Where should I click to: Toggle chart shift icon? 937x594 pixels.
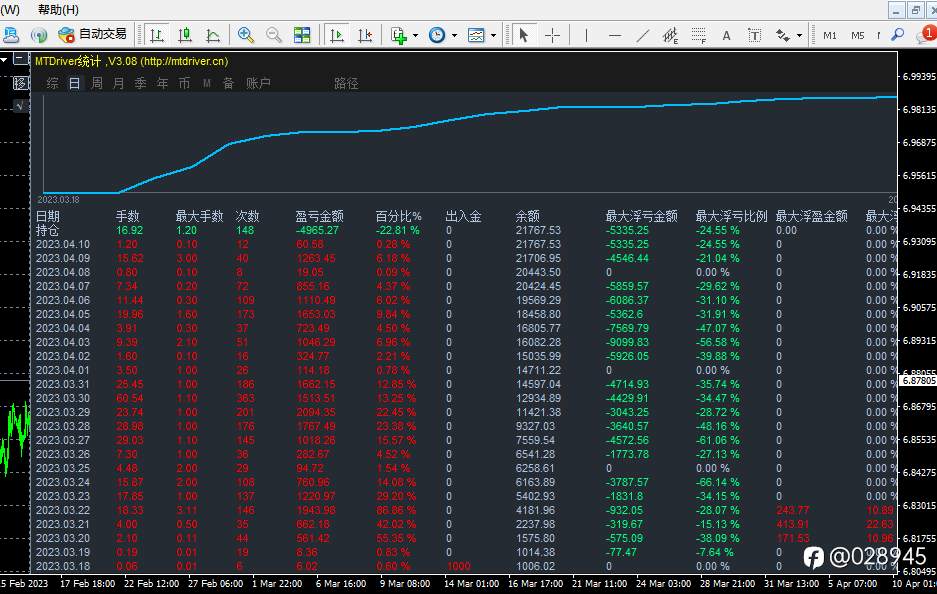coord(365,35)
